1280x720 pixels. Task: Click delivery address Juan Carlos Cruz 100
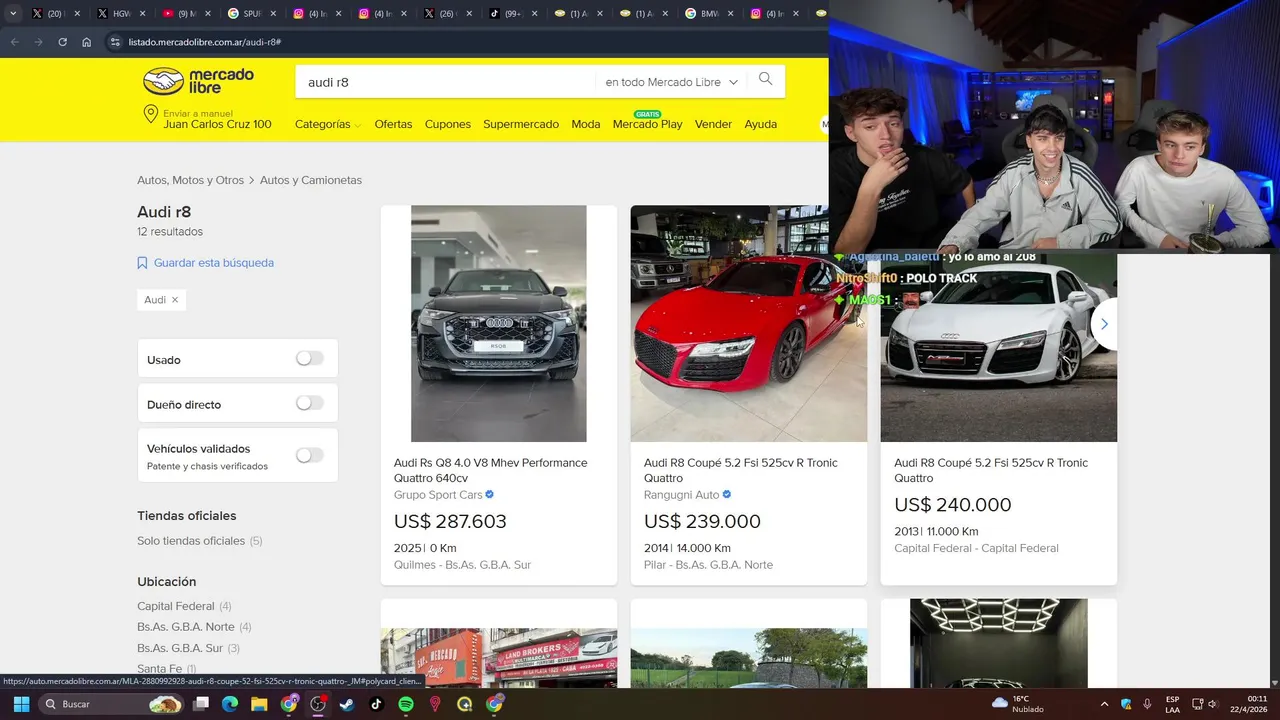pos(217,124)
